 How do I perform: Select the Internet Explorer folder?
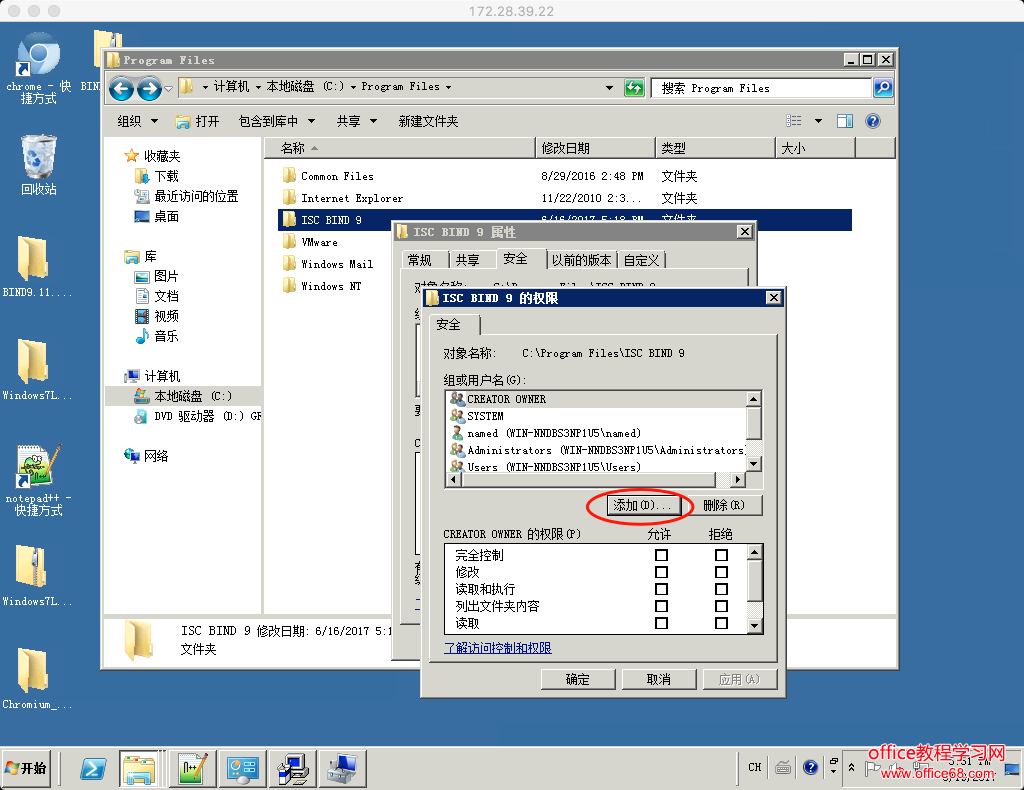click(x=351, y=198)
